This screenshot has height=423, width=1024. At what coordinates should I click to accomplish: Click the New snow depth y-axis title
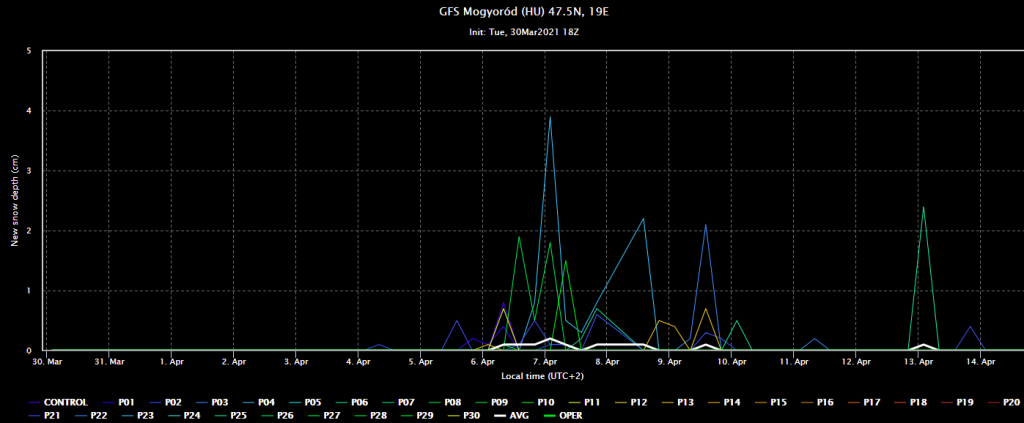[x=15, y=201]
